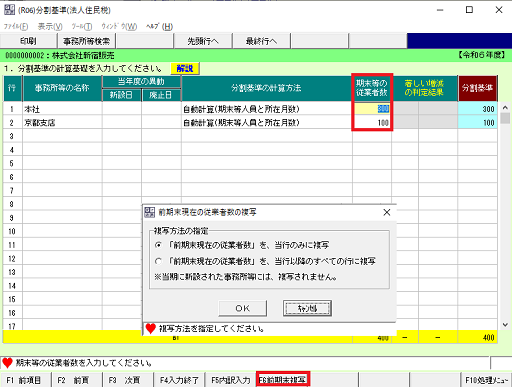Viewport: 512px width, 387px height.
Task: Click the 本社 office name cell
Action: tap(62, 109)
